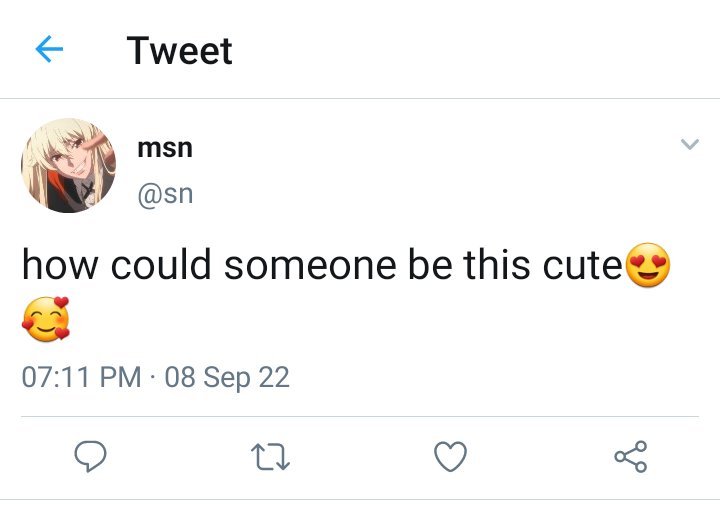Viewport: 720px width, 511px height.
Task: Click the word "someone" in tweet text
Action: (x=310, y=265)
